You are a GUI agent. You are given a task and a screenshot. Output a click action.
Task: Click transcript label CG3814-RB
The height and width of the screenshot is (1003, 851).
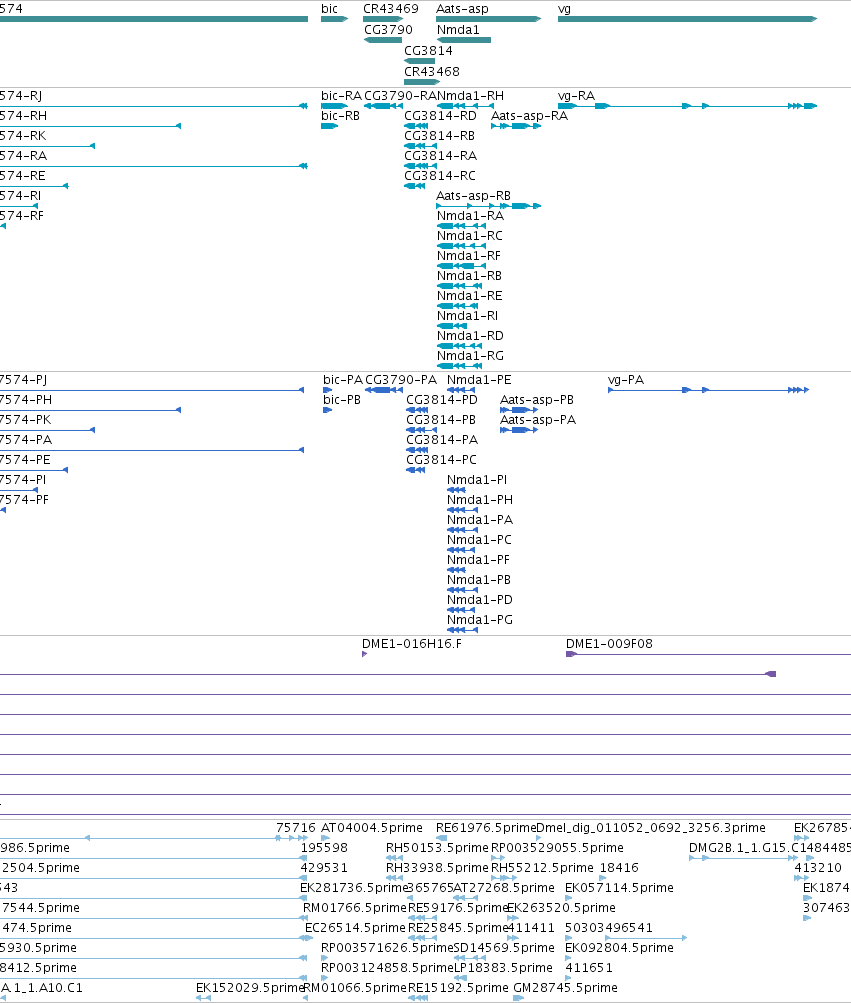click(x=440, y=136)
